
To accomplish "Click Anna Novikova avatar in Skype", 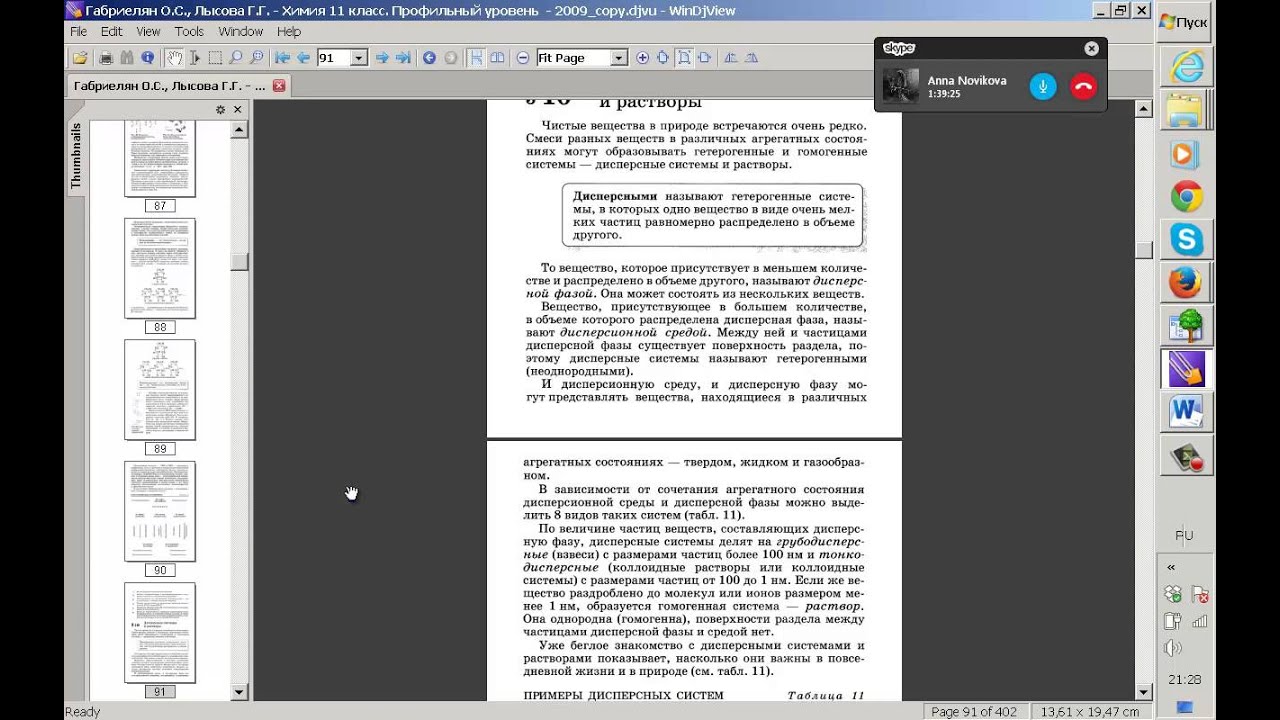I will pyautogui.click(x=901, y=86).
